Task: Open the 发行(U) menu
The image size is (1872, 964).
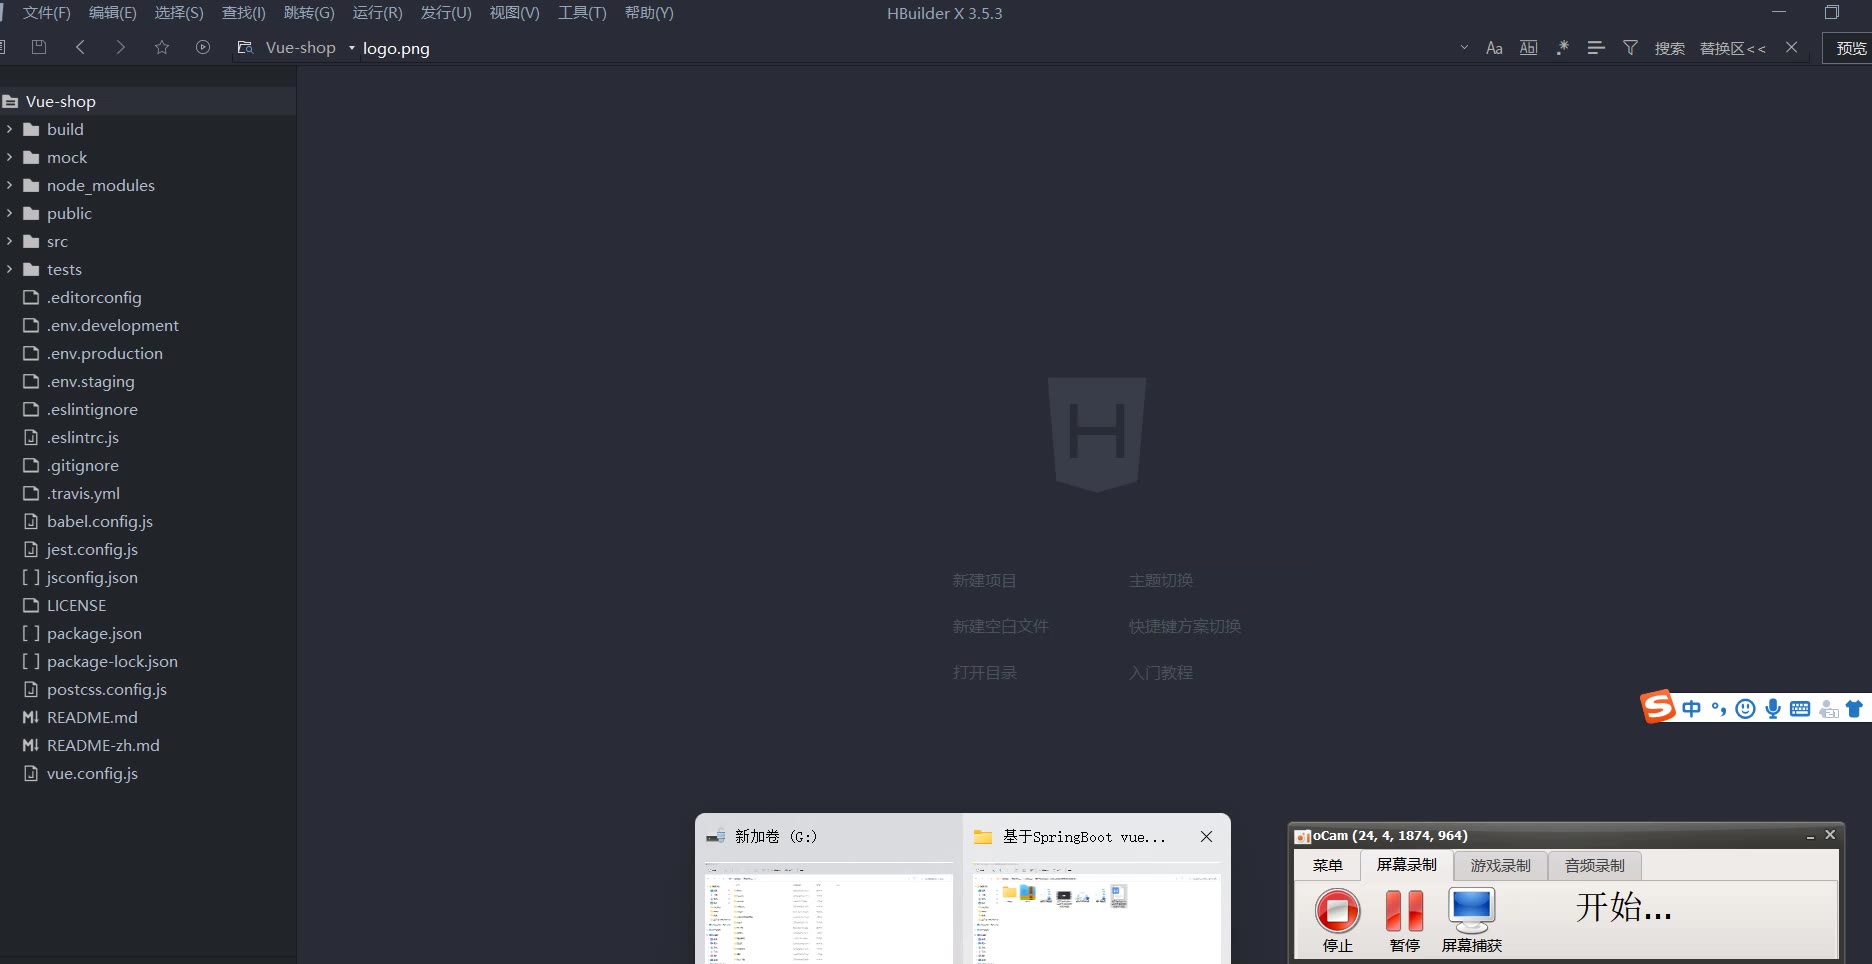Action: (446, 13)
